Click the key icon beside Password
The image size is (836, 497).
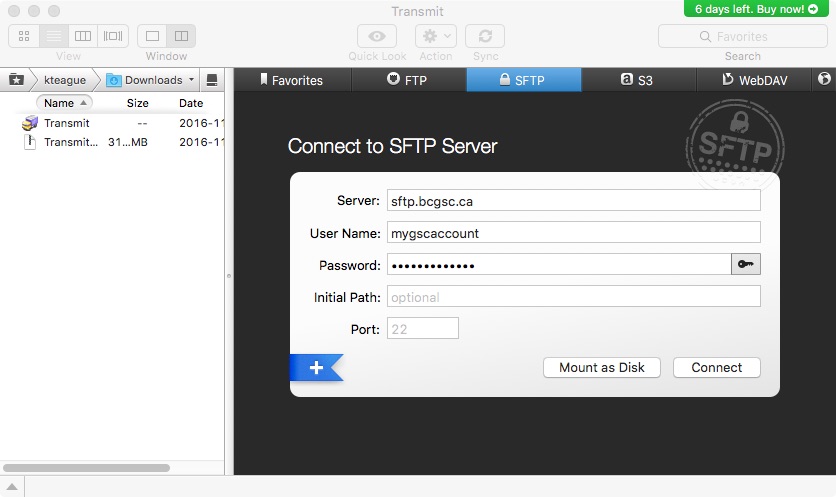[746, 264]
